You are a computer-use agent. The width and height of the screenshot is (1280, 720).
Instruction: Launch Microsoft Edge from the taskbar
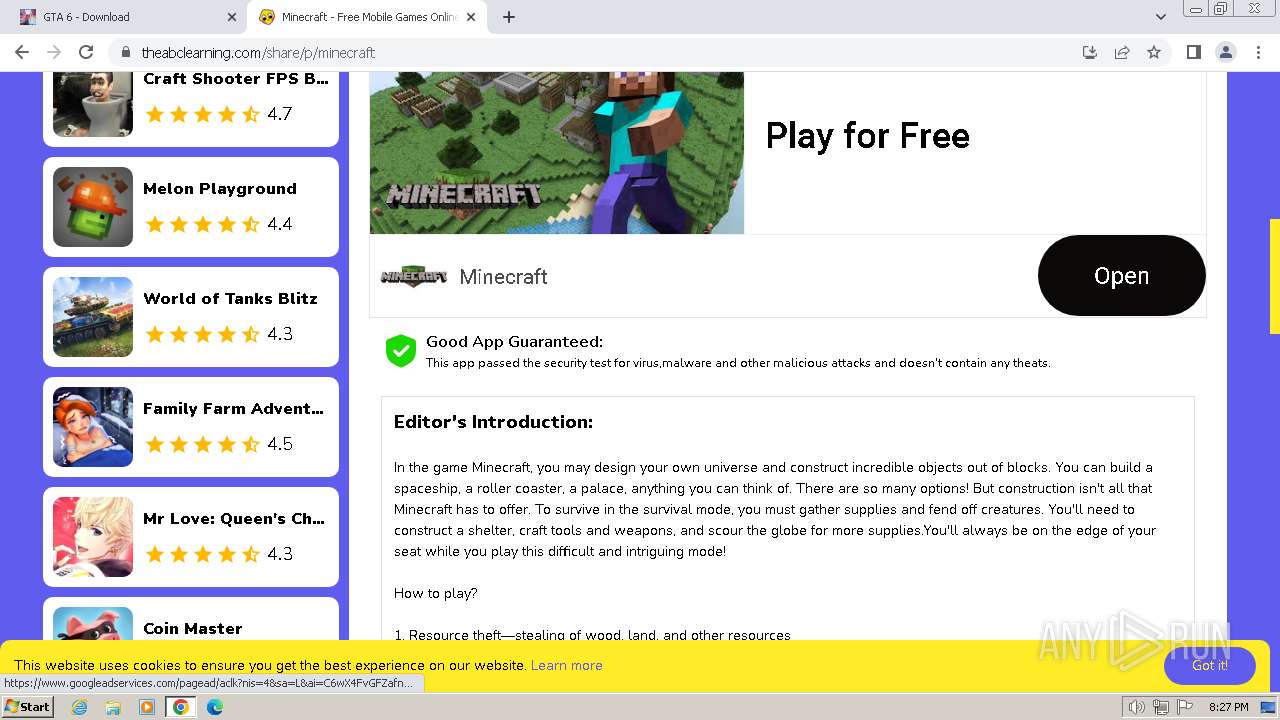point(215,707)
